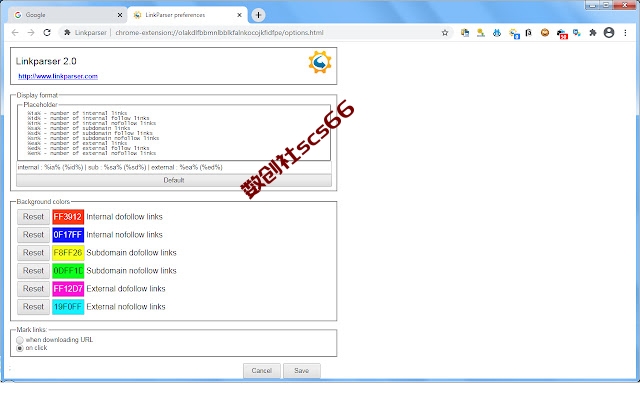Click the 'External nofollow links' label

[126, 307]
